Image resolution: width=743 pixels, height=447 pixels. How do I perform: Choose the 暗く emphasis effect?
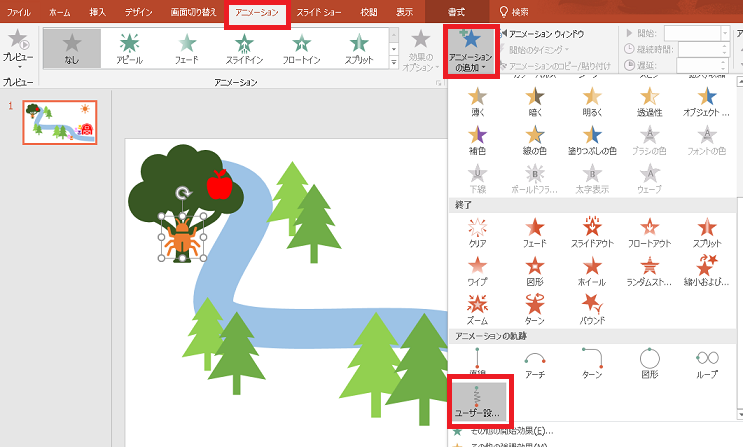tap(535, 102)
